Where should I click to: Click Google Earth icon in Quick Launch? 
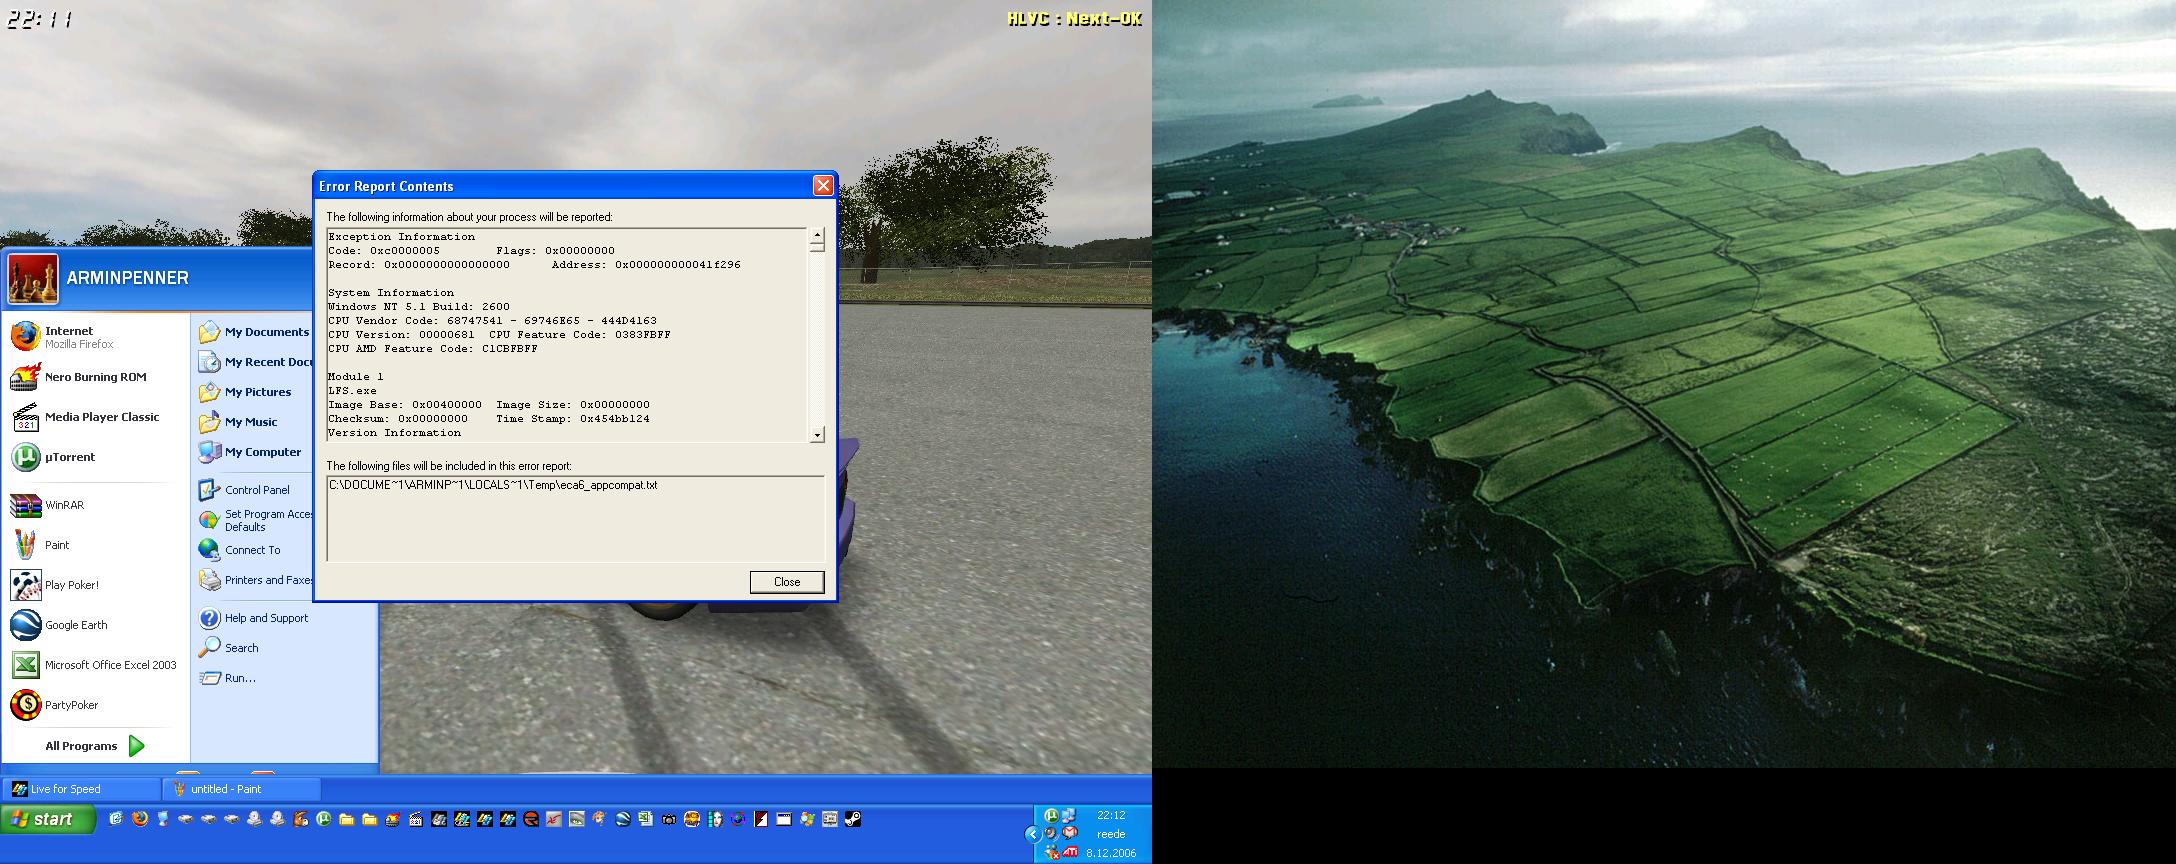pyautogui.click(x=623, y=819)
